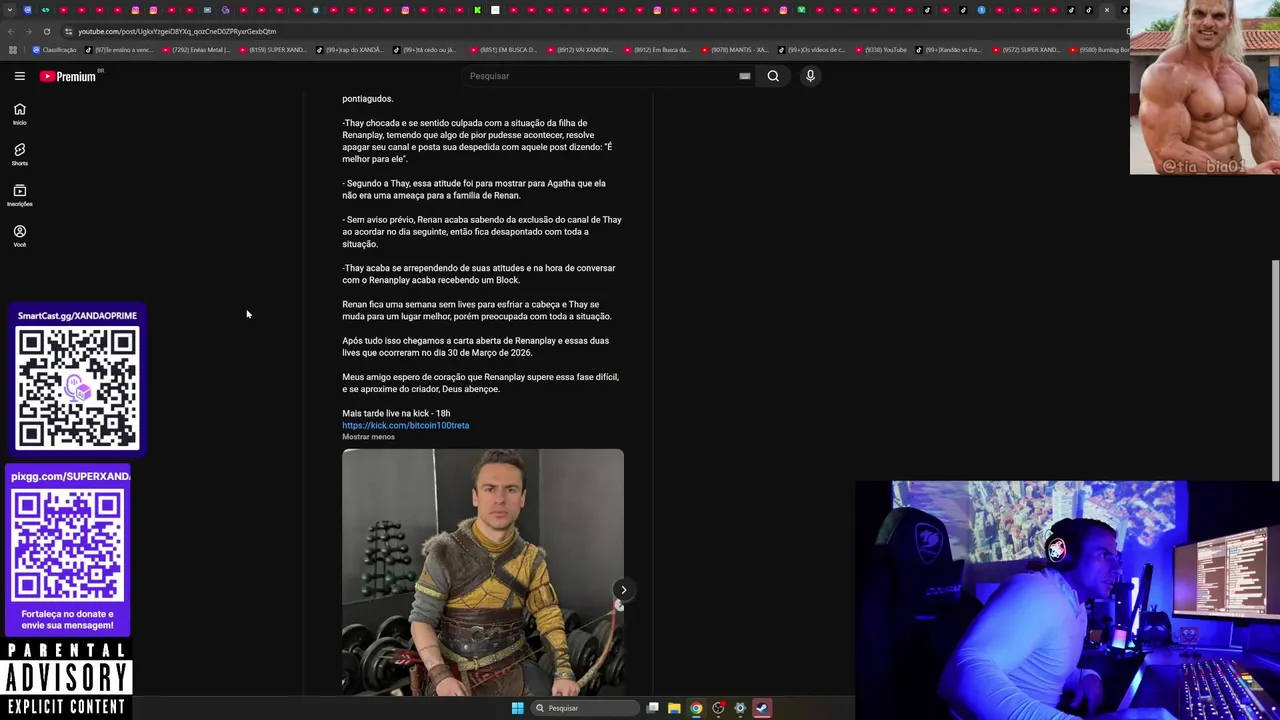Collapse post with Mostrar menos

[x=368, y=437]
